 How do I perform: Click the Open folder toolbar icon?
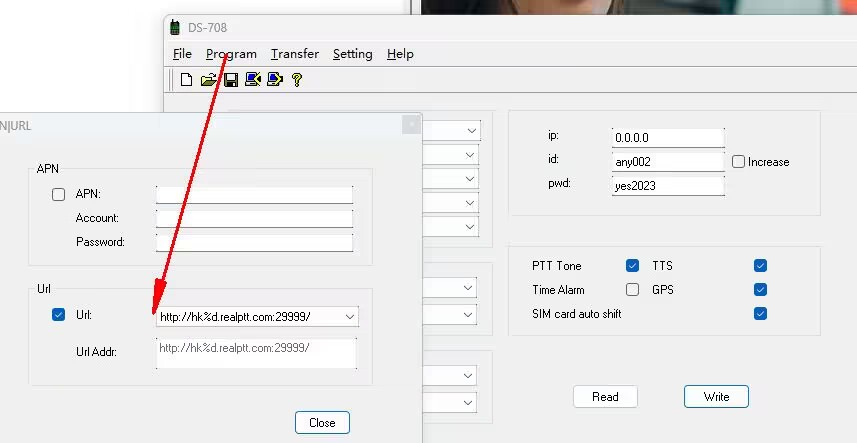point(208,80)
